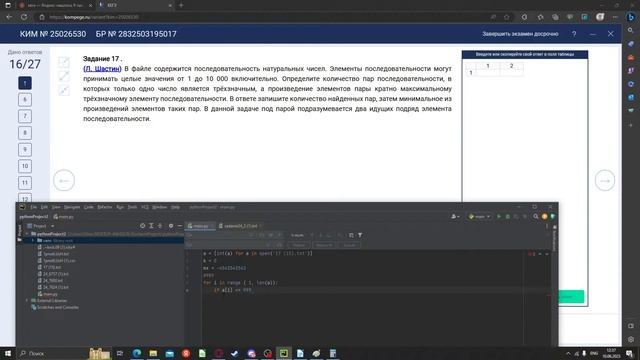Open the PyCharm View menu
Image resolution: width=640 pixels, height=360 pixels.
56,207
